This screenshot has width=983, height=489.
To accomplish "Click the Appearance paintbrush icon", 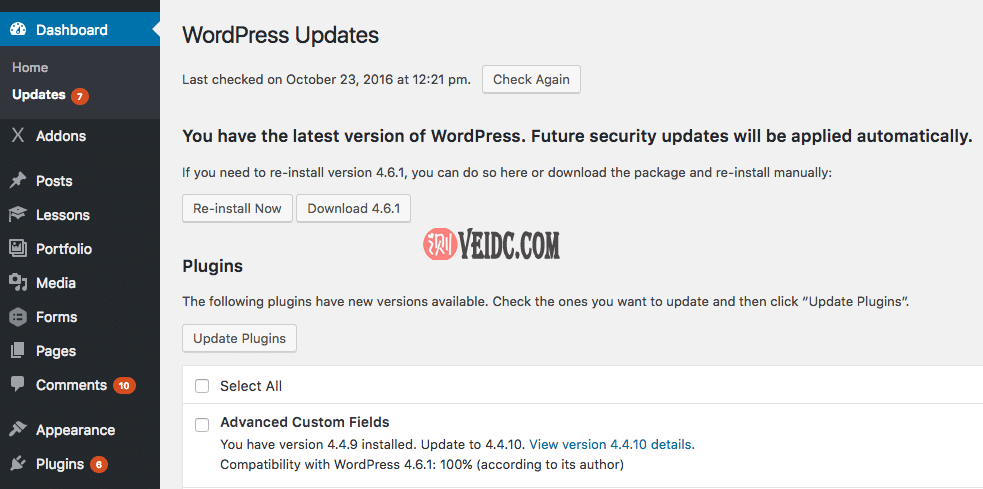I will pyautogui.click(x=18, y=430).
